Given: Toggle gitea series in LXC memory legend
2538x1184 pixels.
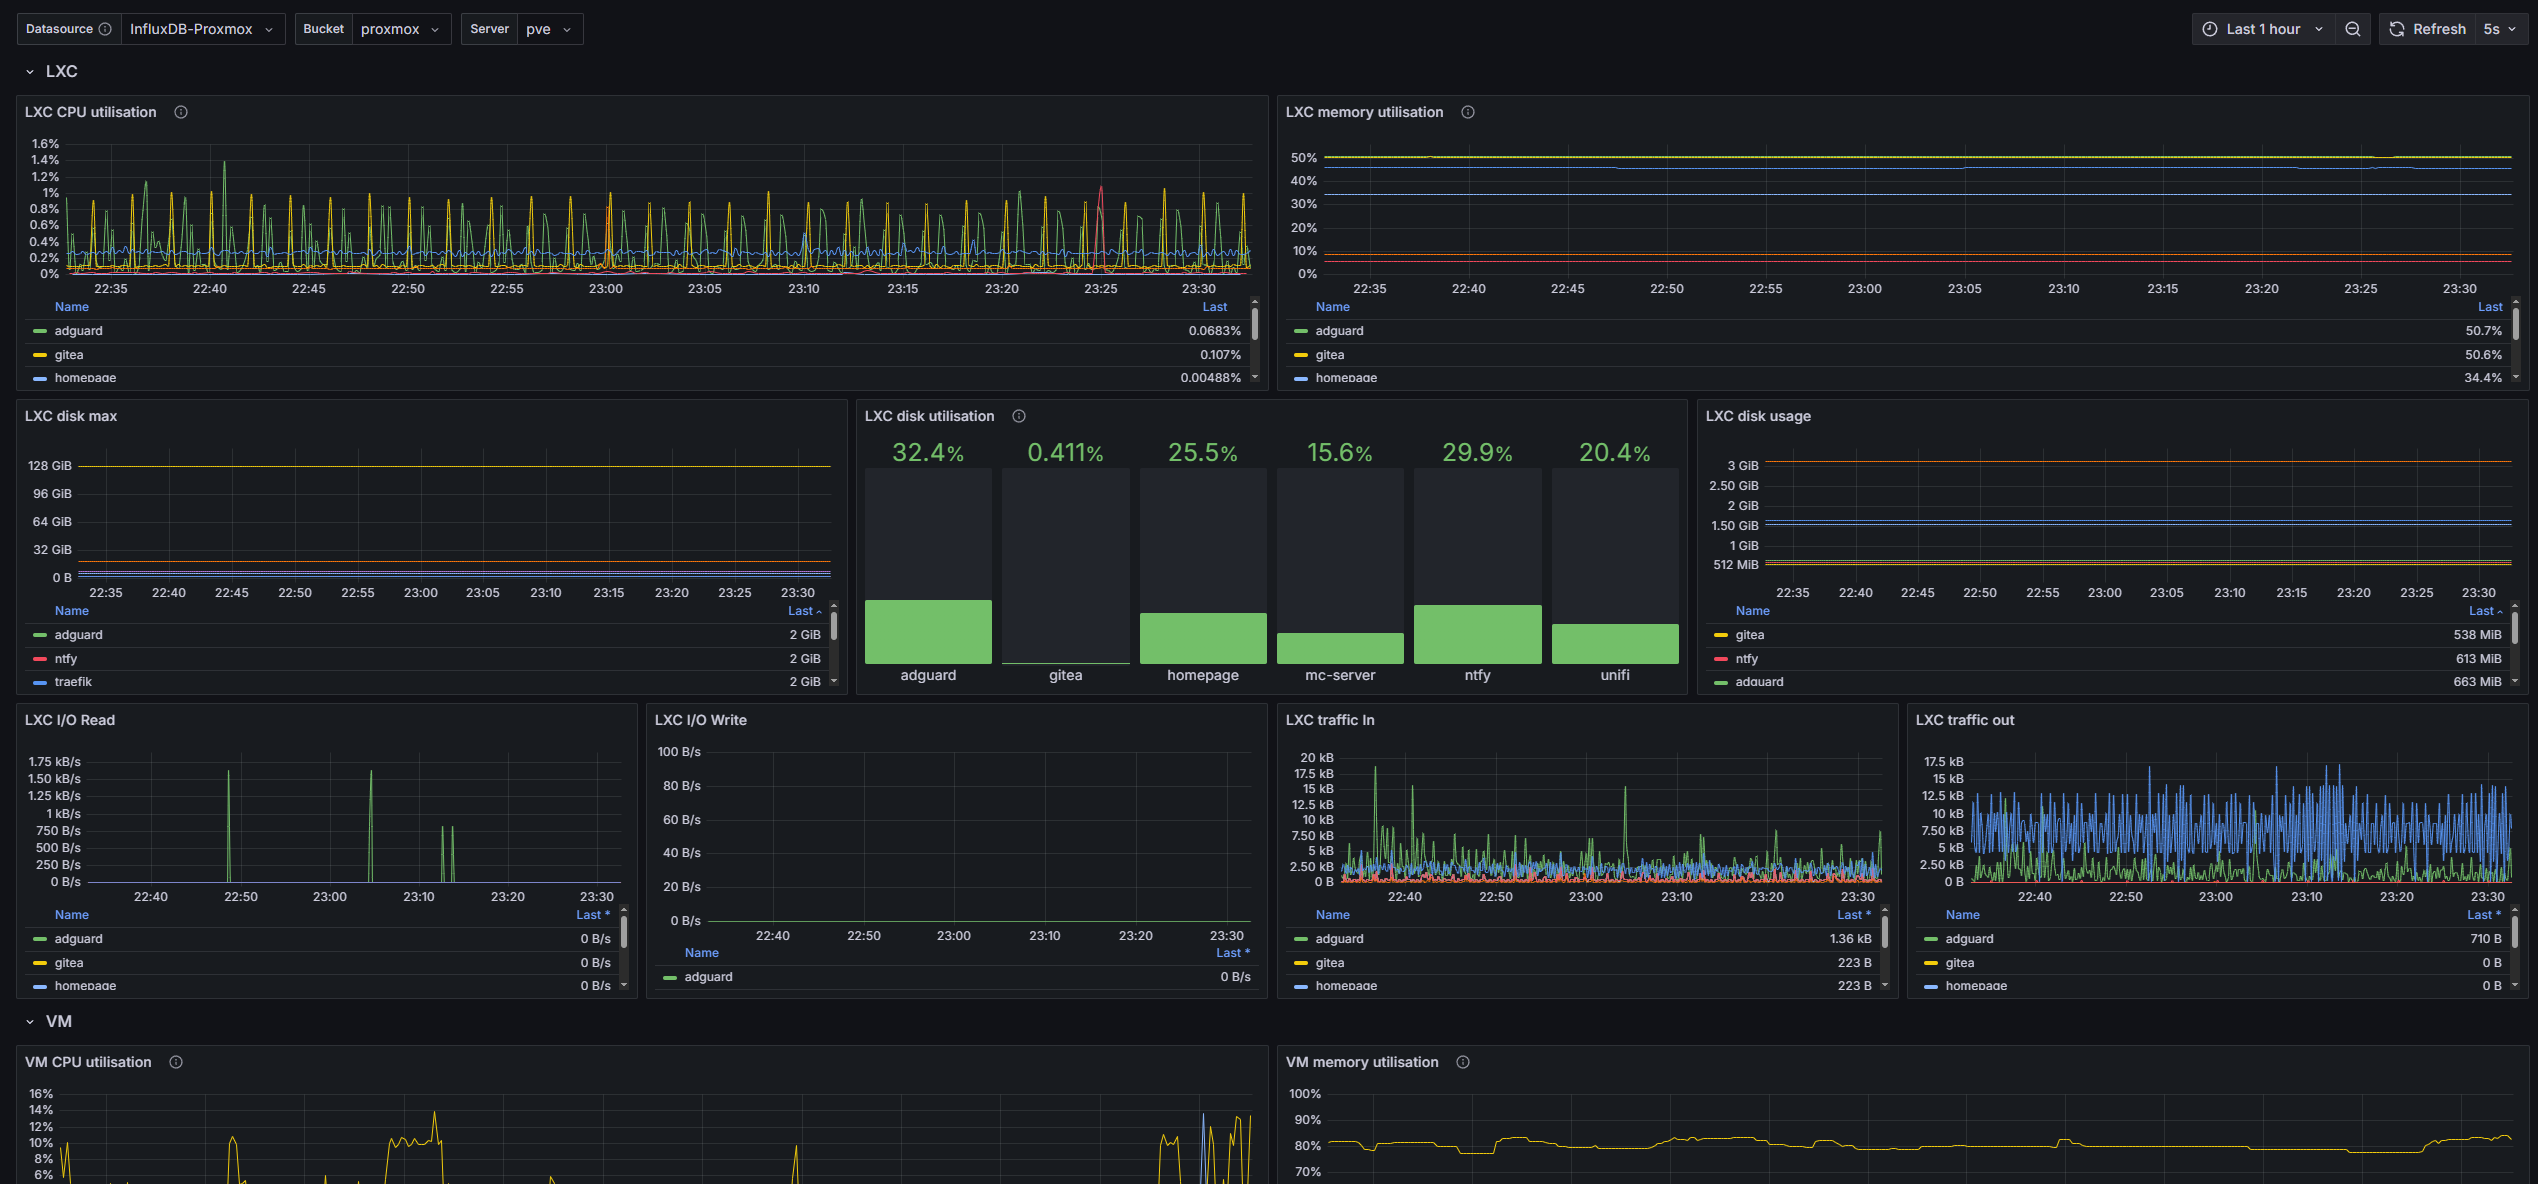Looking at the screenshot, I should [x=1329, y=355].
